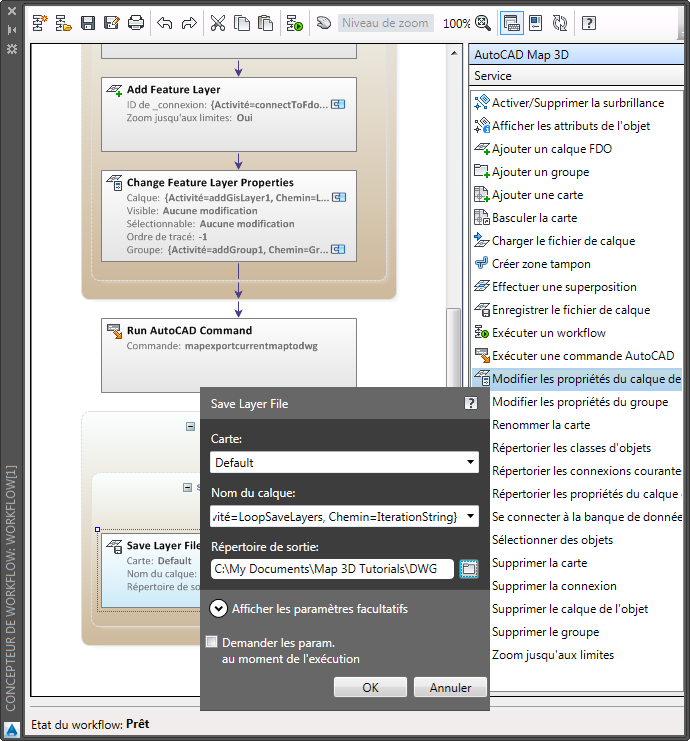The width and height of the screenshot is (690, 741).
Task: Select Ajouter une carte activity
Action: 577,195
